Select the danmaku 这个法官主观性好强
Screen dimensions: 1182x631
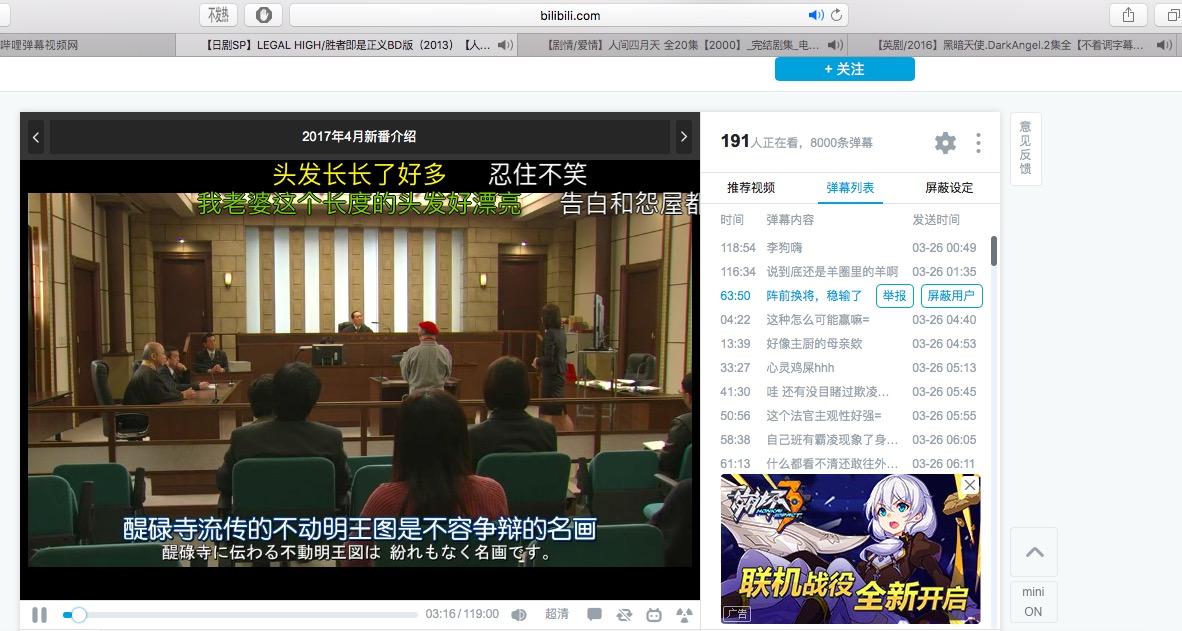click(x=850, y=416)
